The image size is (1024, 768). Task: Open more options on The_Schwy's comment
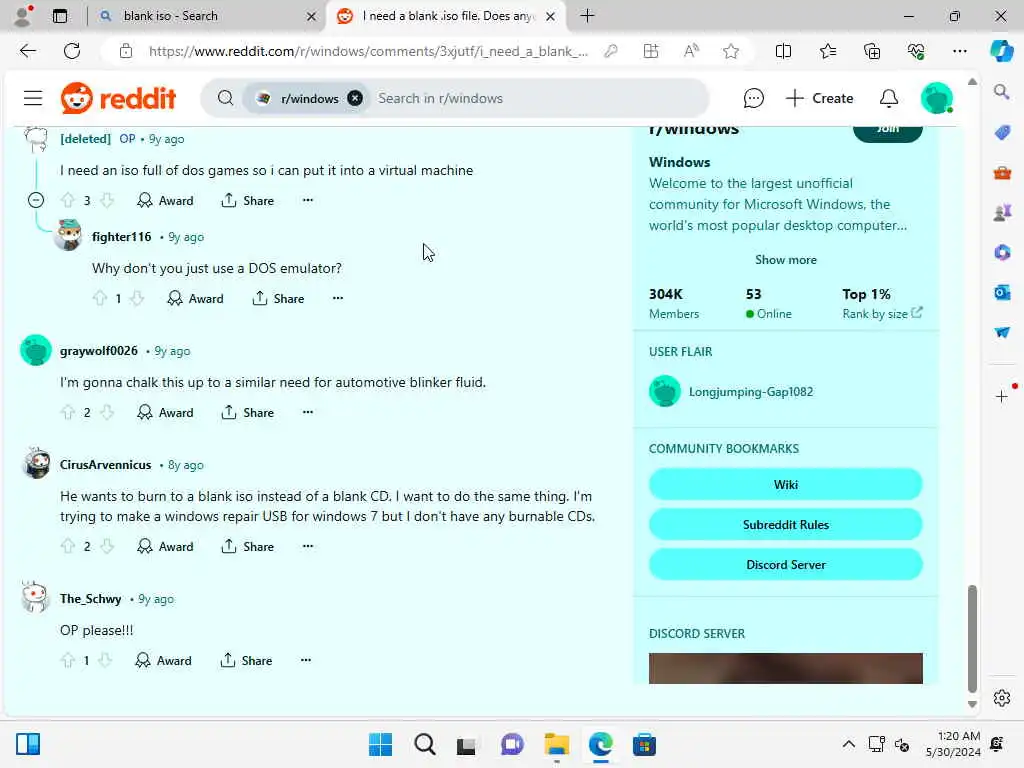306,660
